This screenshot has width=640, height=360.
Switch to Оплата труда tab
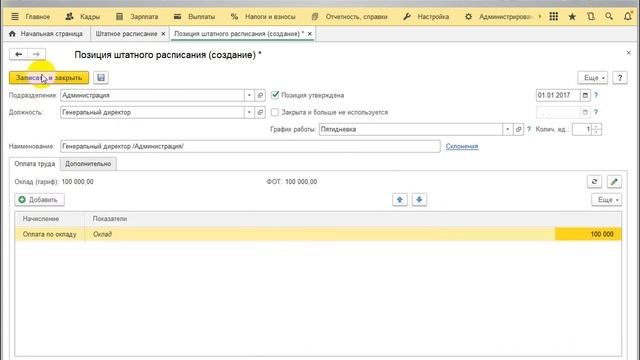pyautogui.click(x=35, y=164)
